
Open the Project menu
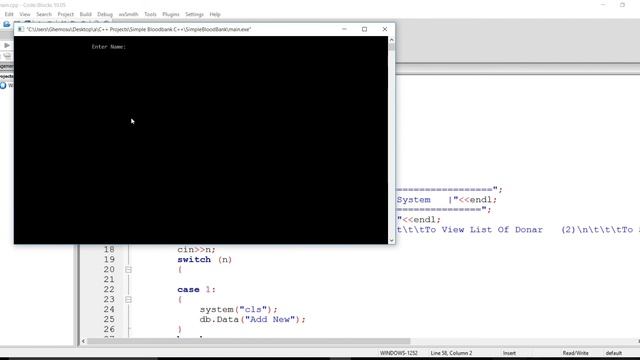(65, 14)
